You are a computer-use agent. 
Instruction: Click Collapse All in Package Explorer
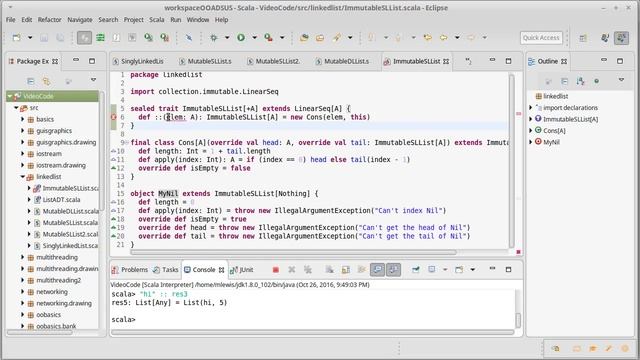[31, 81]
